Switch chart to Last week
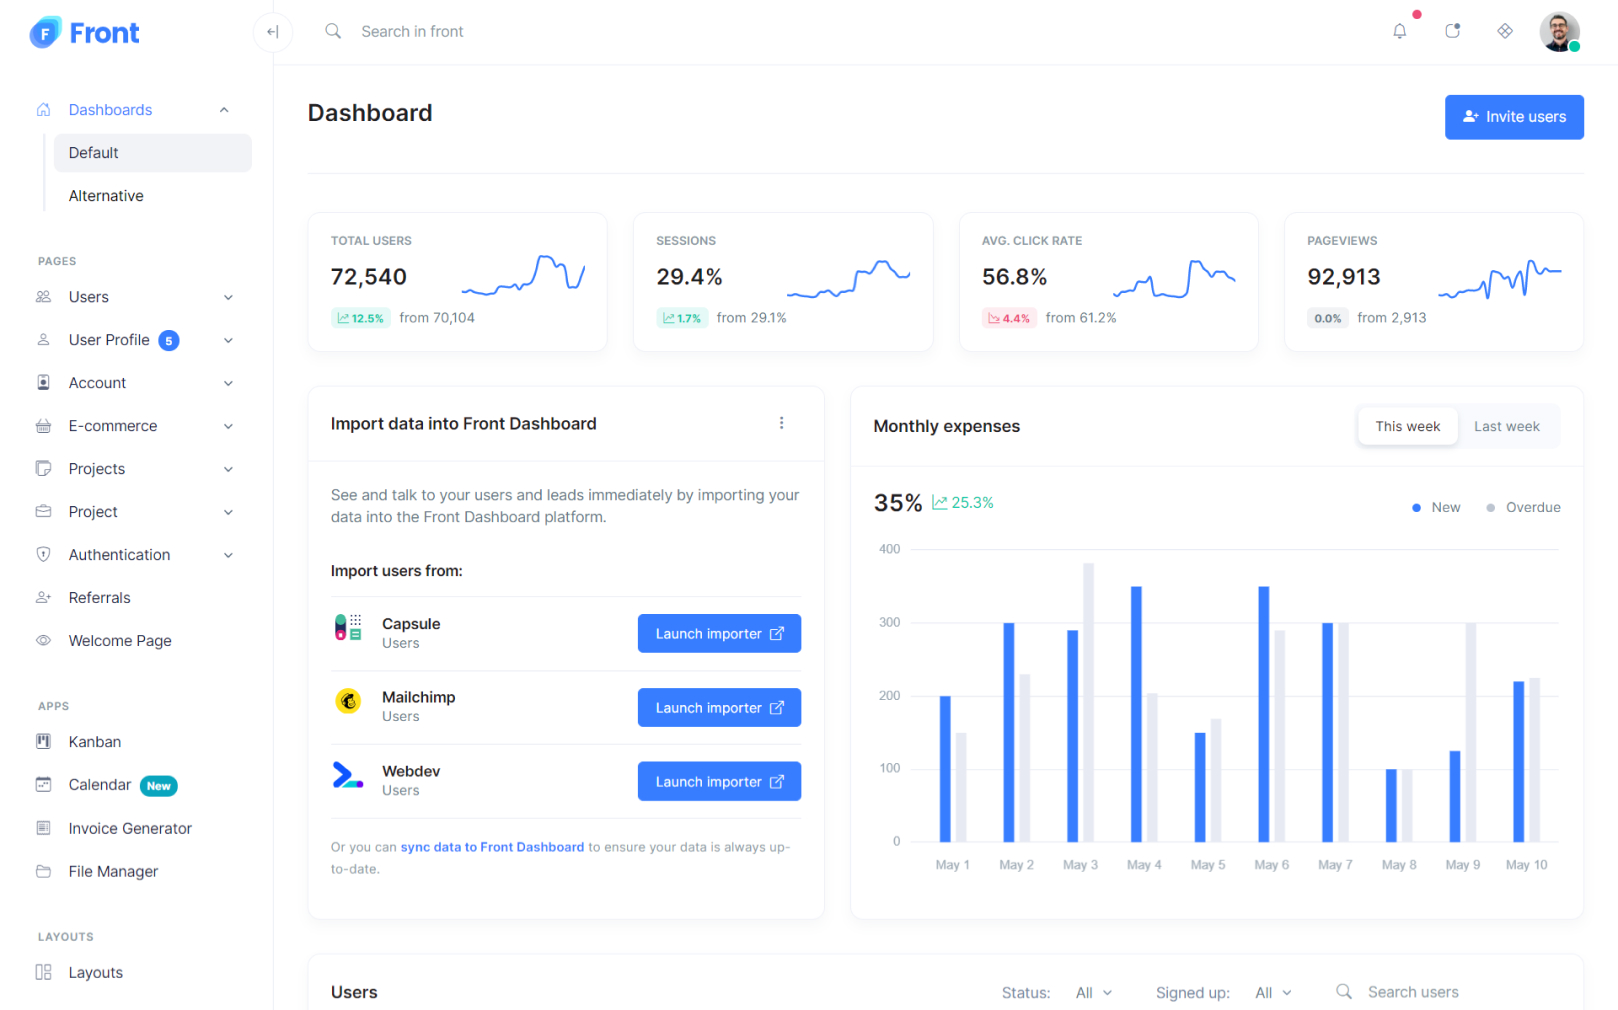Viewport: 1618px width, 1010px height. click(x=1506, y=426)
